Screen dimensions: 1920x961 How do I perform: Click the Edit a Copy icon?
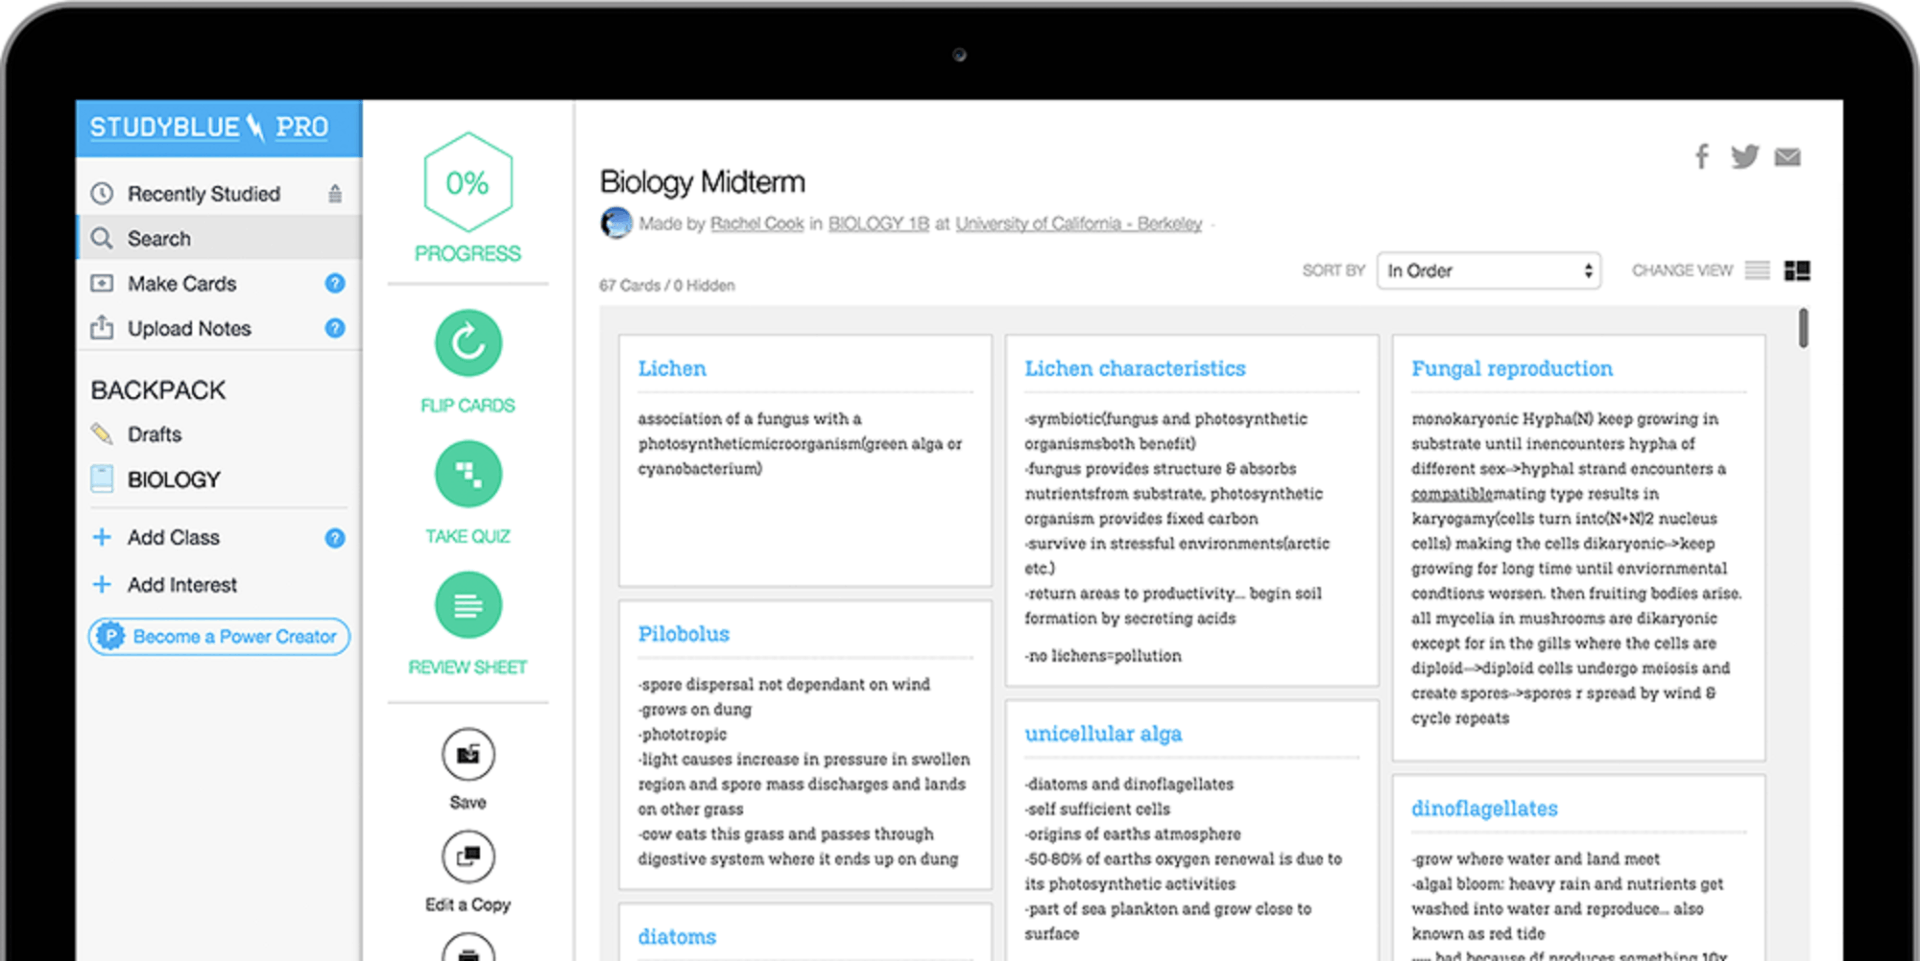(x=468, y=857)
